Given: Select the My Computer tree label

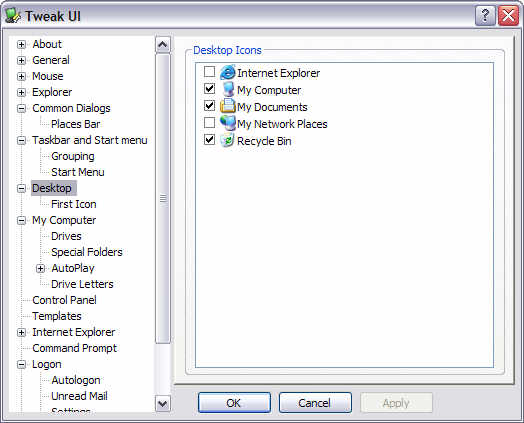Looking at the screenshot, I should 64,220.
